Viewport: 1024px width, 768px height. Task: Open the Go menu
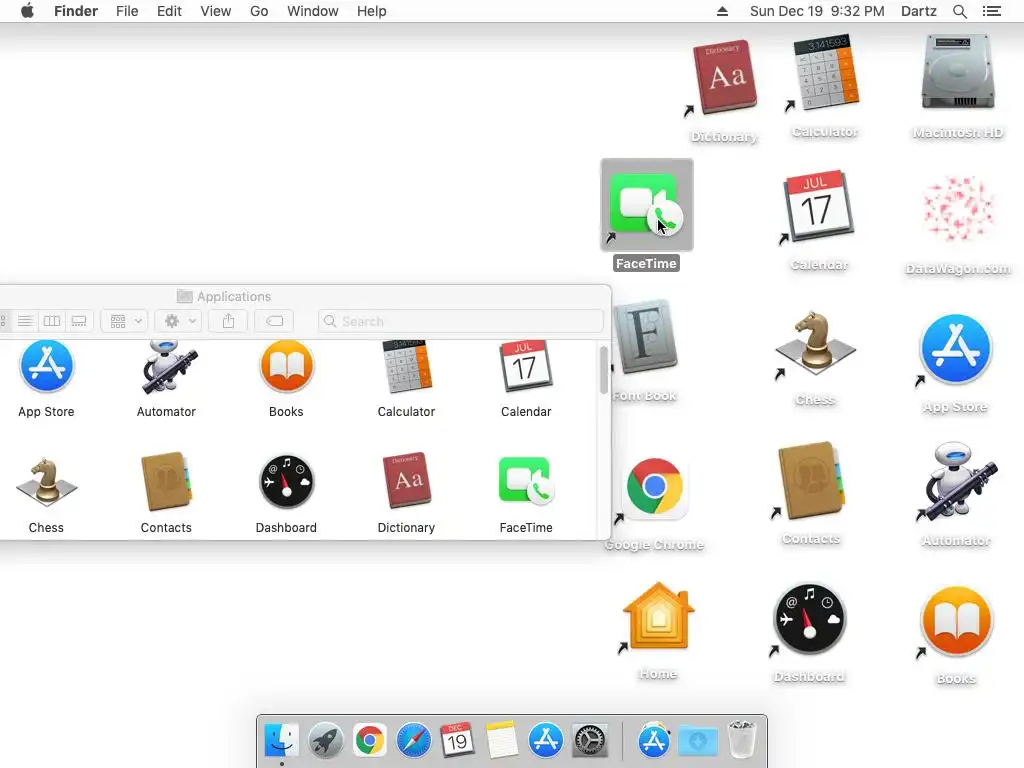[x=259, y=11]
